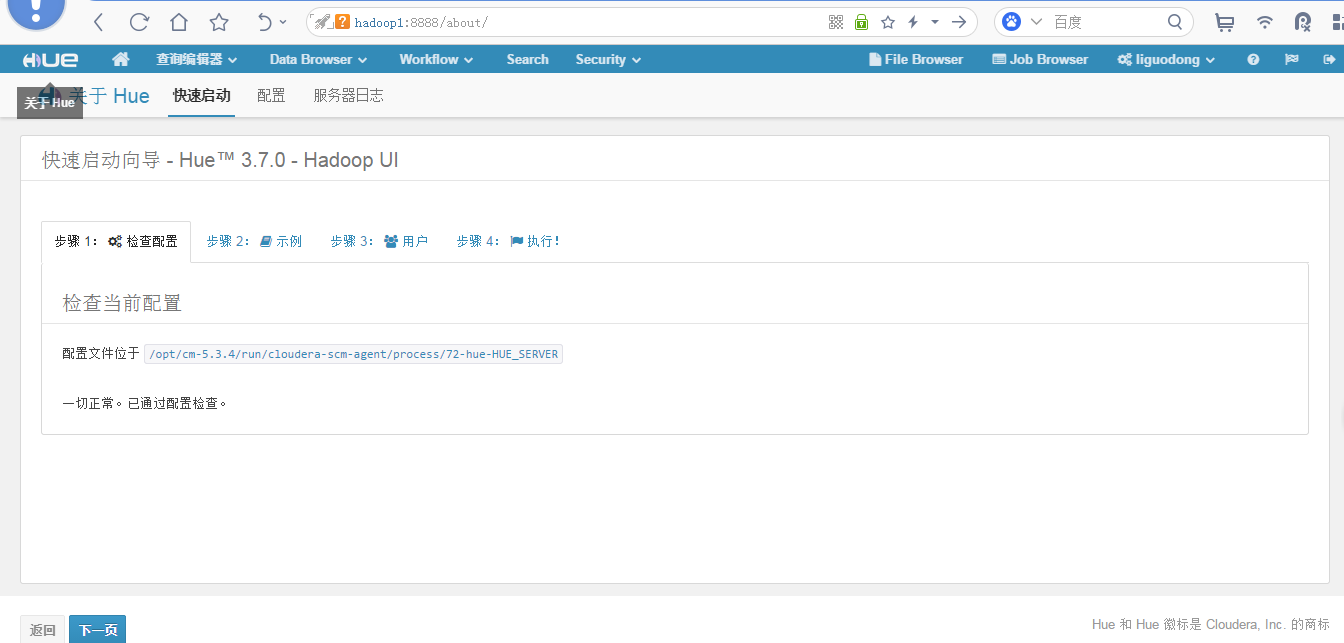
Task: Click the Hue logo in navbar
Action: [x=50, y=60]
